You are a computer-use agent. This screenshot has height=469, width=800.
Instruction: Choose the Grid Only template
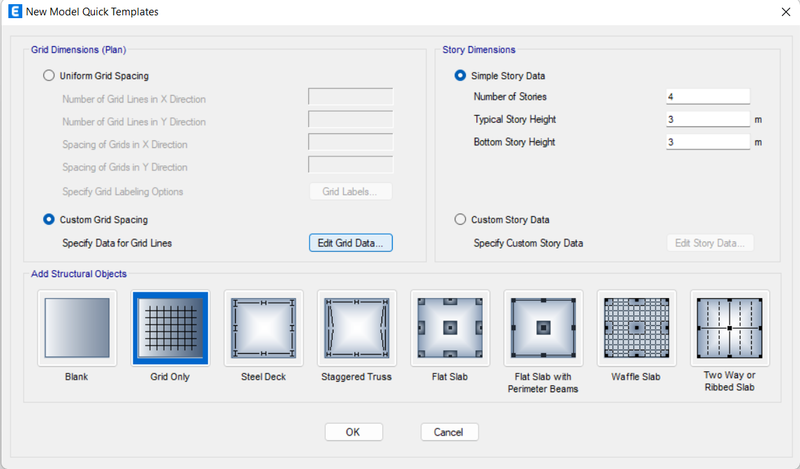[x=170, y=328]
